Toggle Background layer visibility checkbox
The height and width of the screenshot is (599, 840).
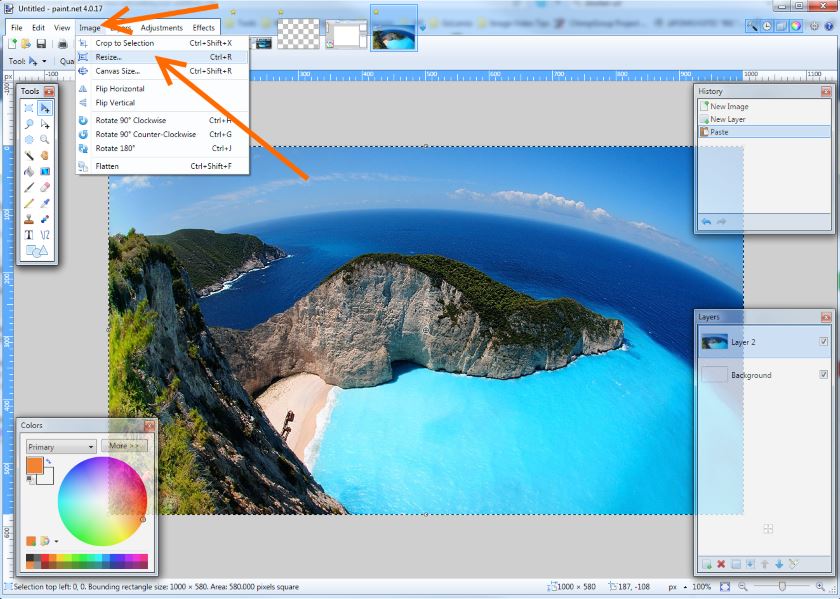coord(823,375)
